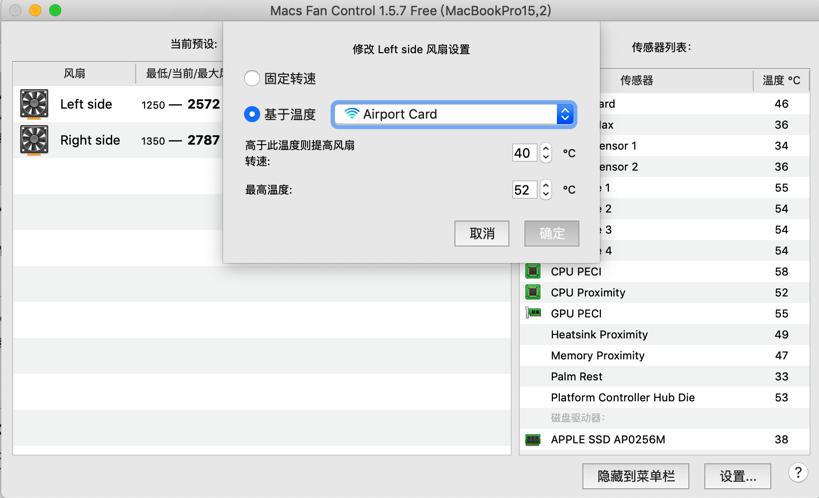Click the CPU Proximity chip icon
Viewport: 819px width, 498px height.
pyautogui.click(x=533, y=292)
